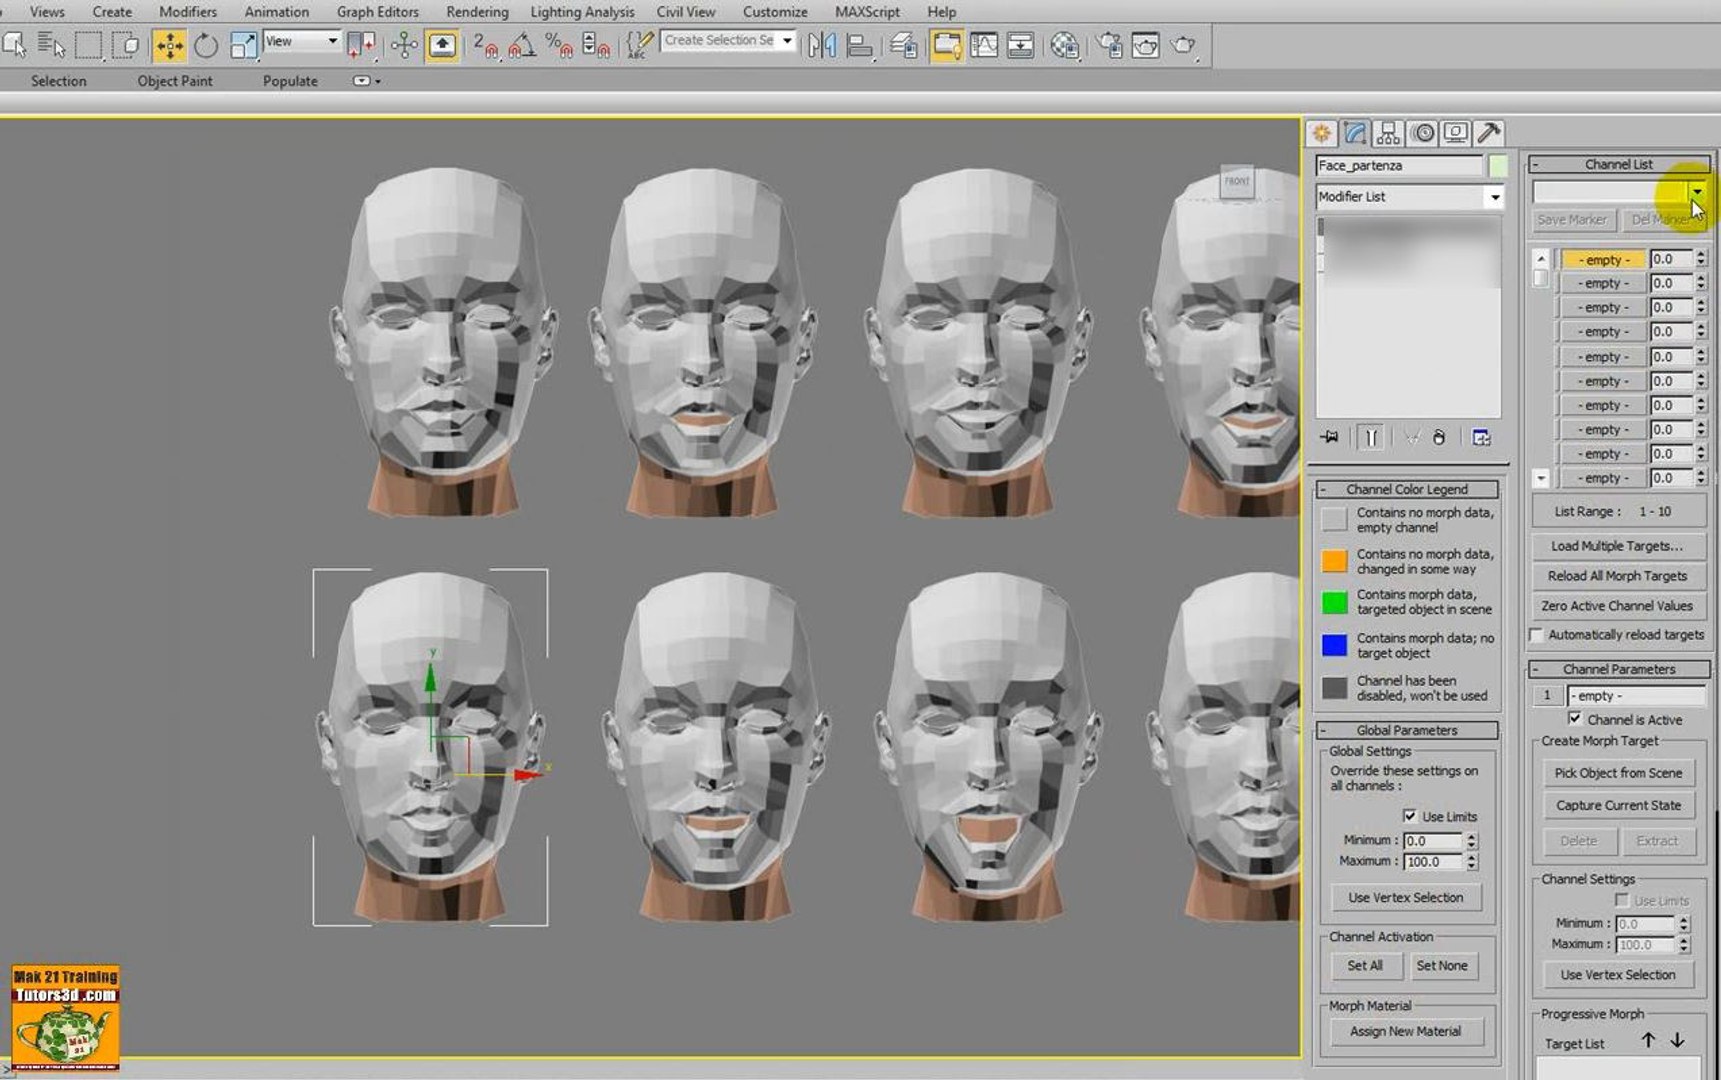This screenshot has width=1721, height=1080.
Task: Open Render Setup icon
Action: [1109, 45]
